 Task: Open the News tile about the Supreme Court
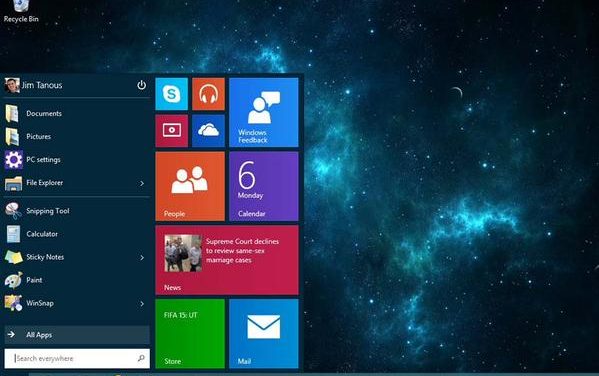click(x=227, y=260)
